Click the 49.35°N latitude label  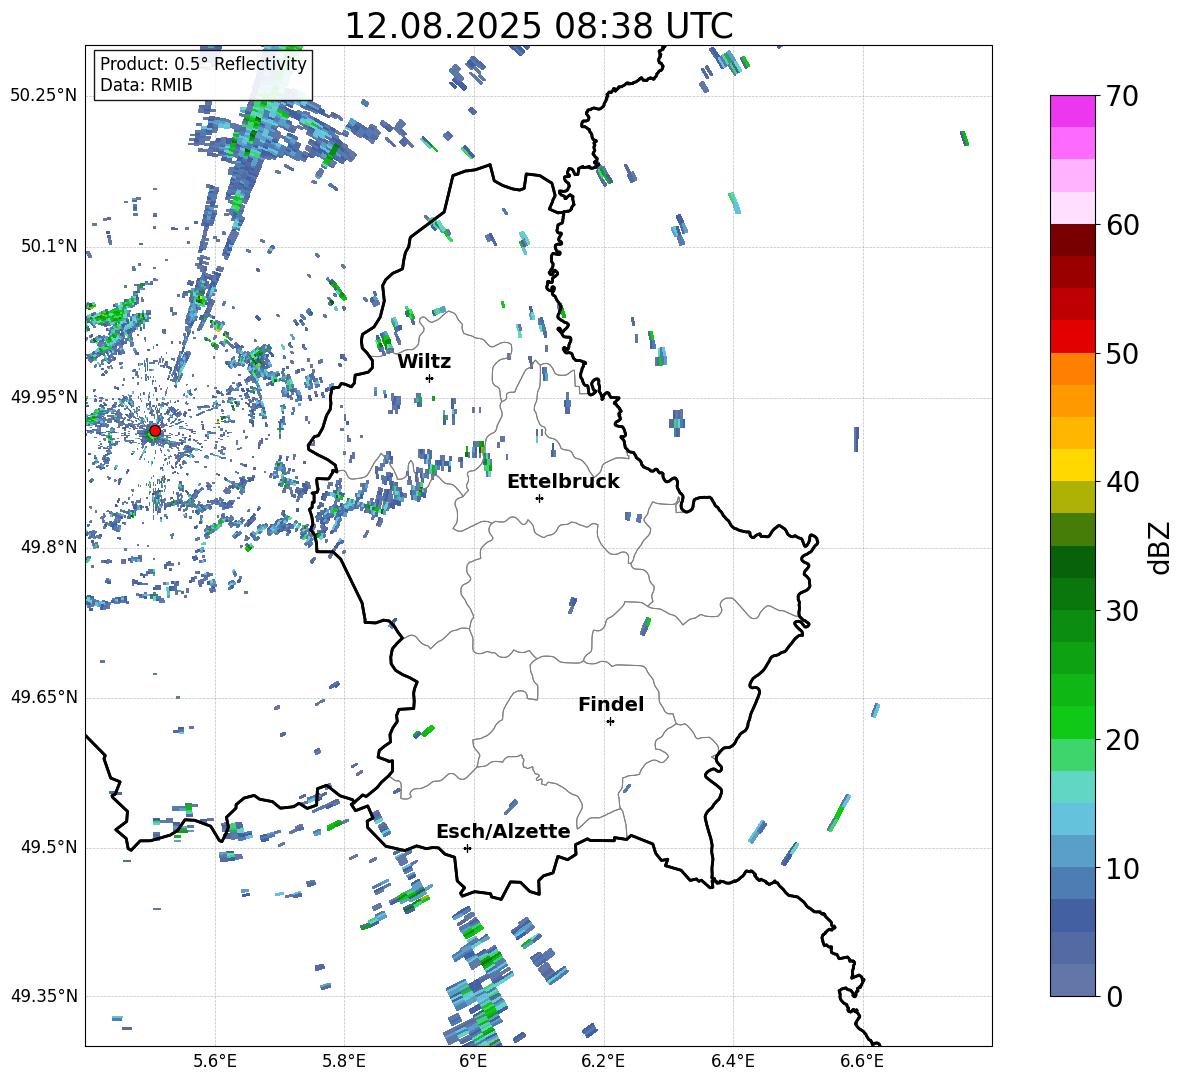pyautogui.click(x=44, y=996)
